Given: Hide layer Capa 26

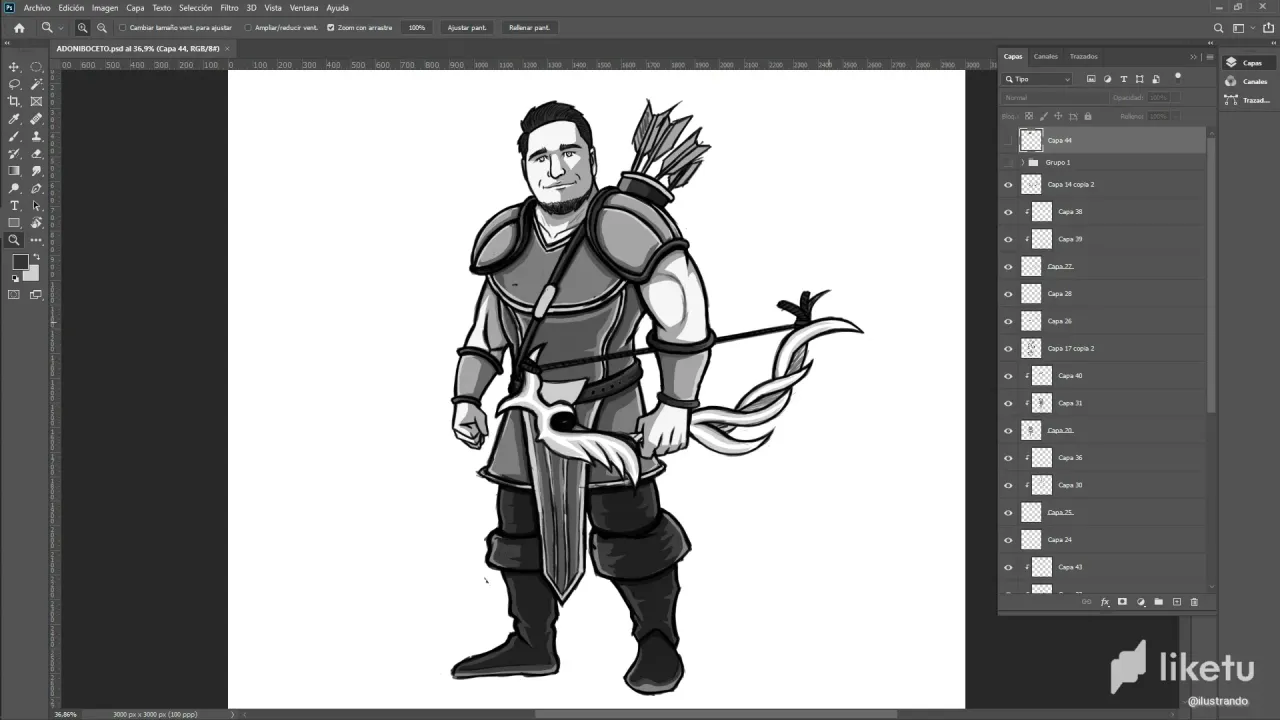Looking at the screenshot, I should [1008, 322].
